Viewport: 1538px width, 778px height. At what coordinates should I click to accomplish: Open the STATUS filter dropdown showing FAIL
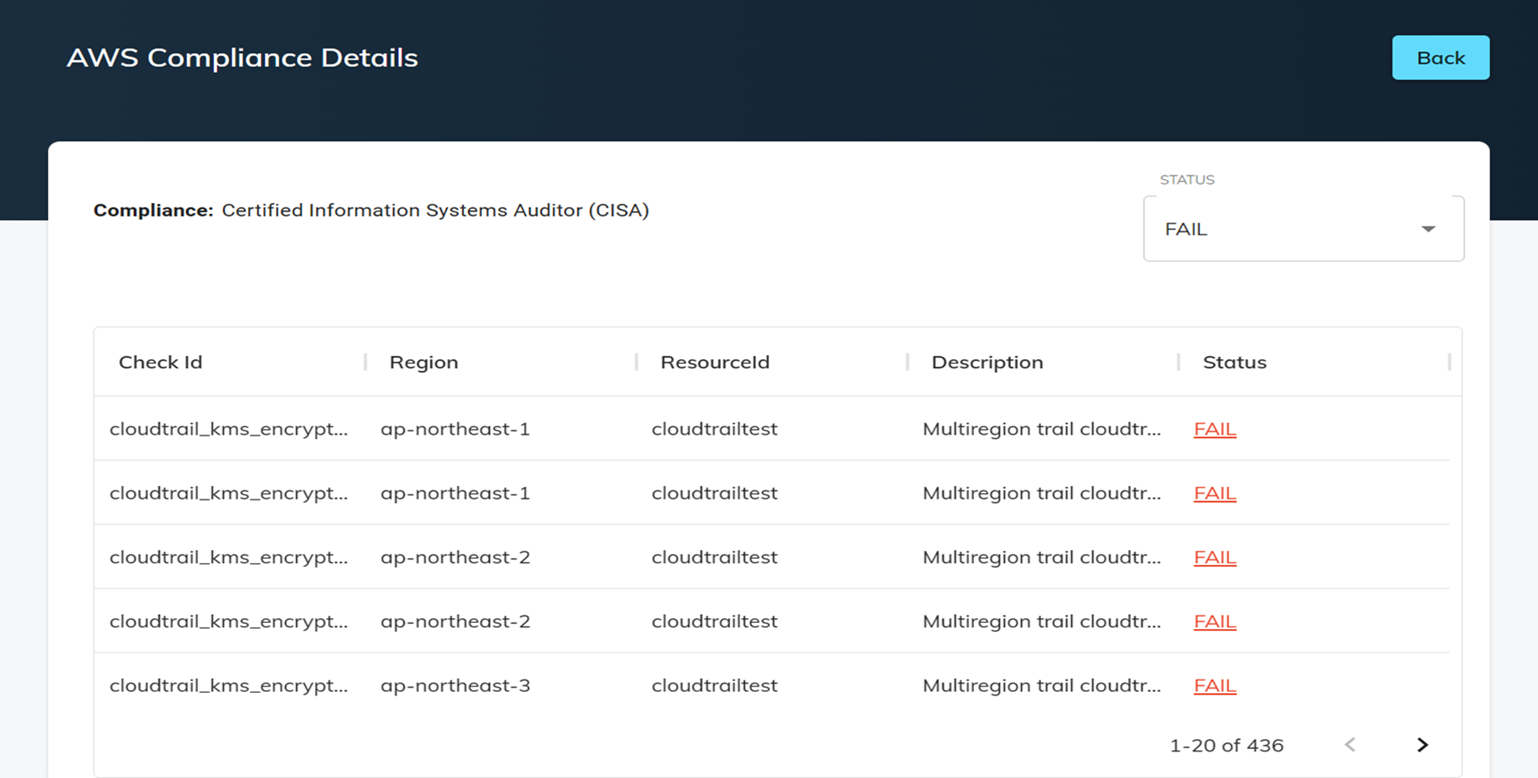click(1303, 229)
